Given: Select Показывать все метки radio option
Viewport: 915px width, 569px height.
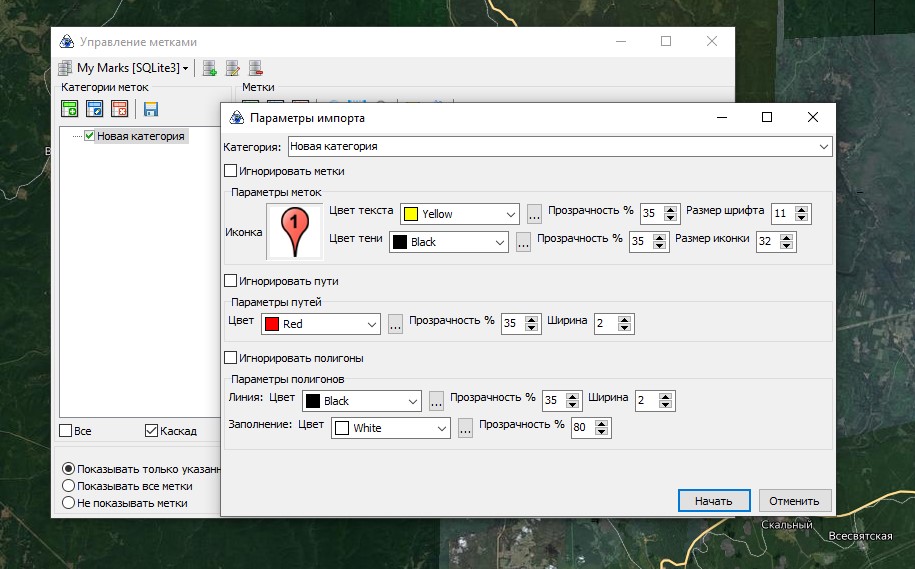Looking at the screenshot, I should click(68, 486).
